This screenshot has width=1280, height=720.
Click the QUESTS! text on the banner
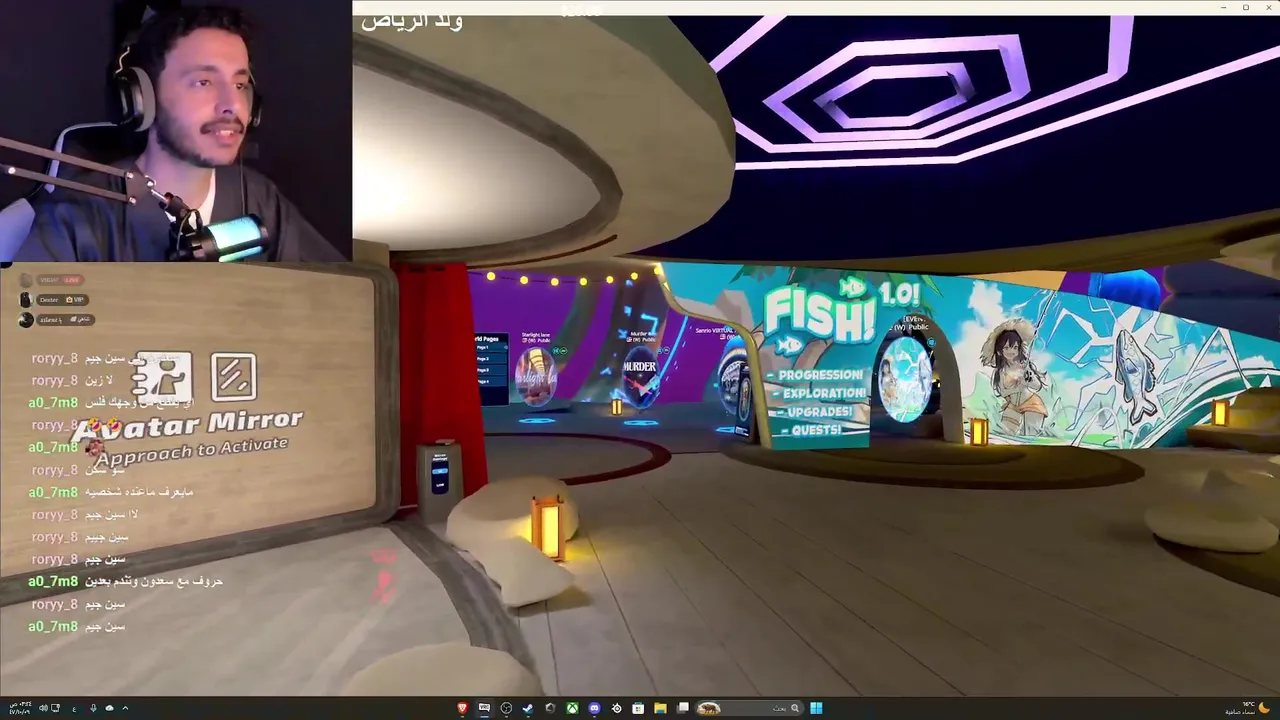point(815,430)
